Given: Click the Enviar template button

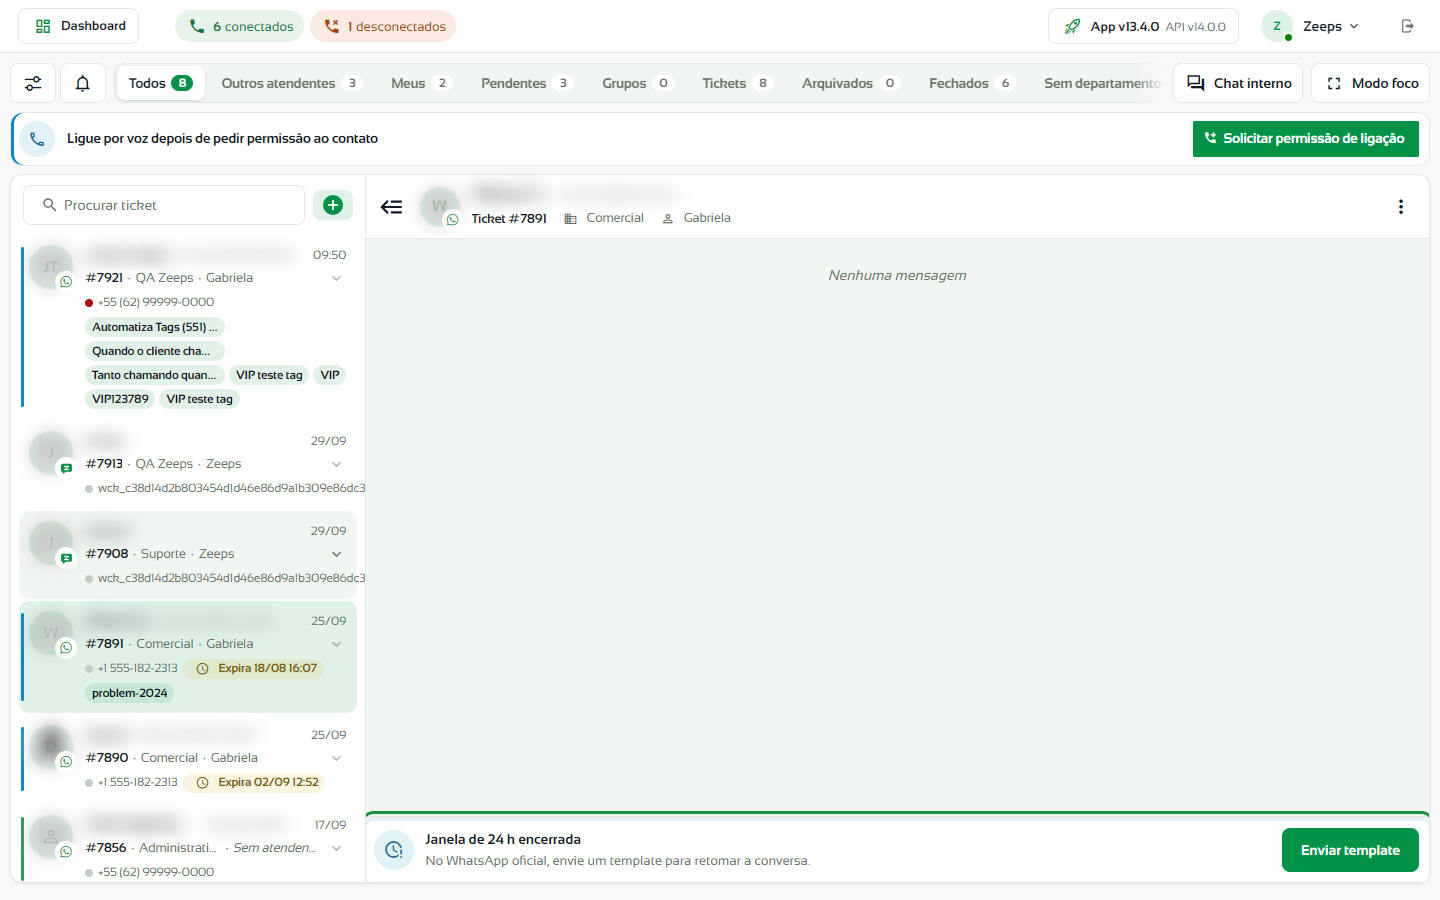Looking at the screenshot, I should 1350,850.
